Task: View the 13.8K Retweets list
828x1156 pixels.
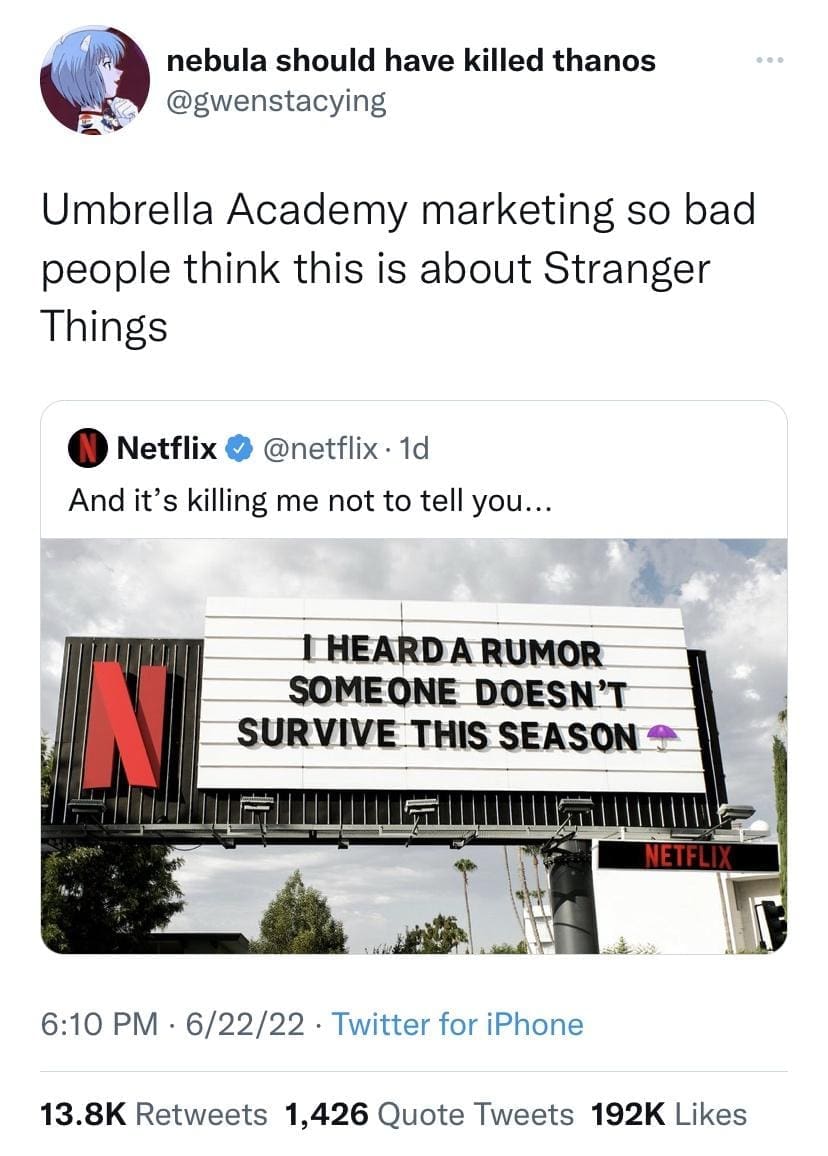Action: pyautogui.click(x=153, y=1114)
